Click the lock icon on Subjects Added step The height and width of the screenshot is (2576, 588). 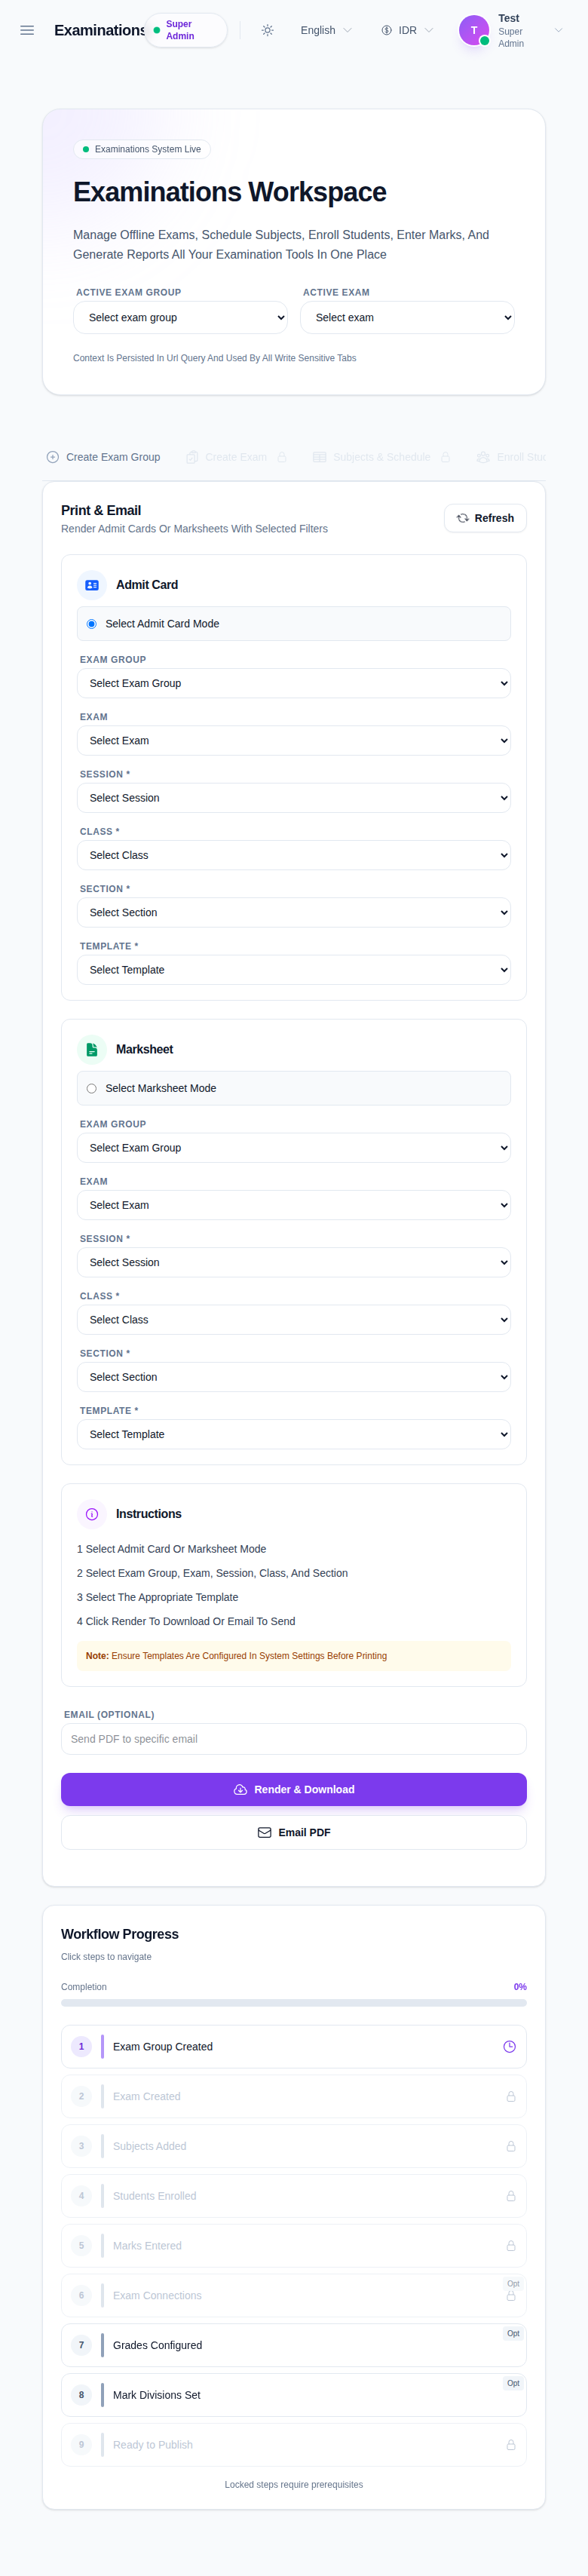tap(511, 2146)
